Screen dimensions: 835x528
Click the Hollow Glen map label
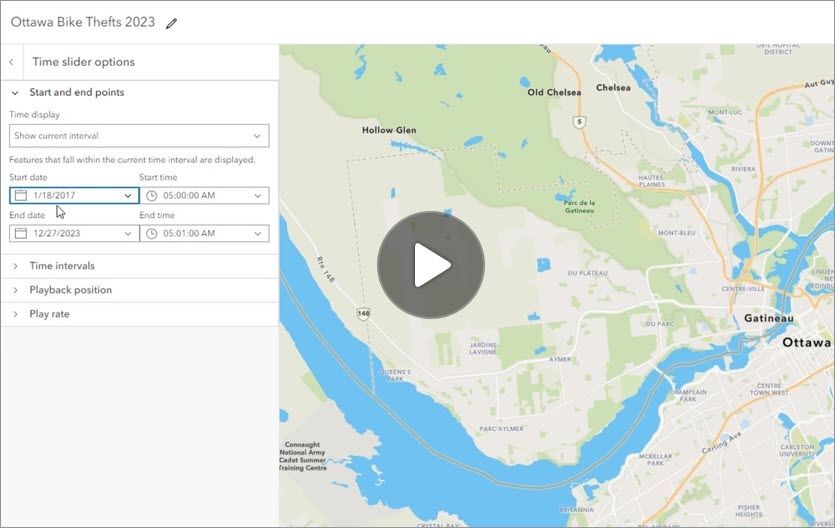pos(389,130)
